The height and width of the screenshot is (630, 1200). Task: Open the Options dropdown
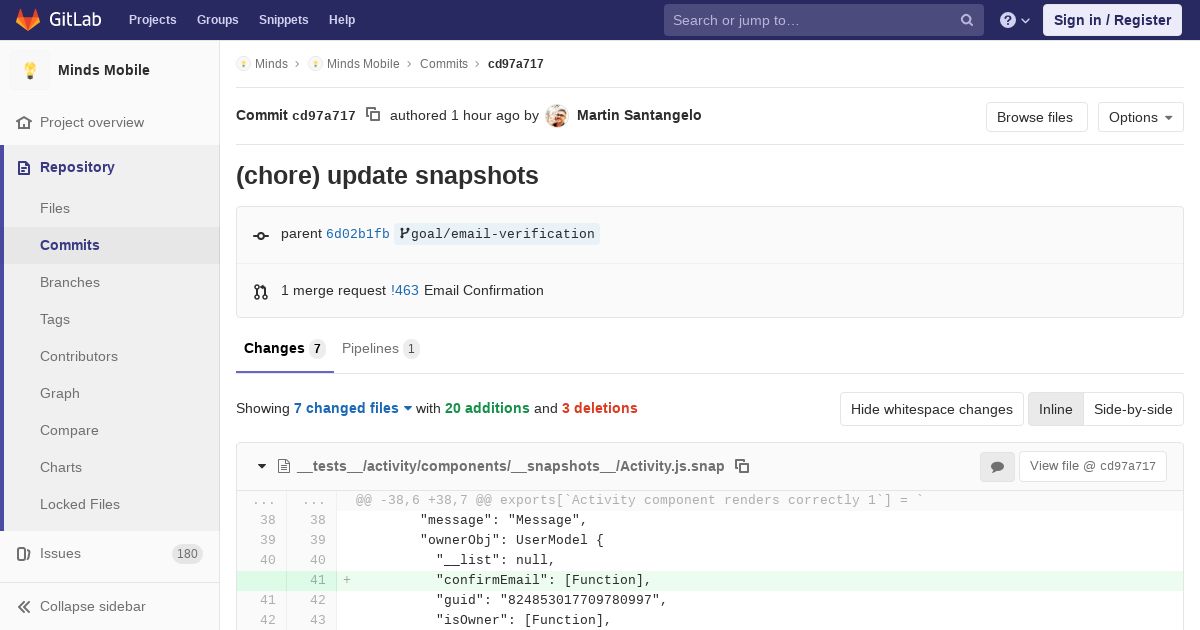1141,117
